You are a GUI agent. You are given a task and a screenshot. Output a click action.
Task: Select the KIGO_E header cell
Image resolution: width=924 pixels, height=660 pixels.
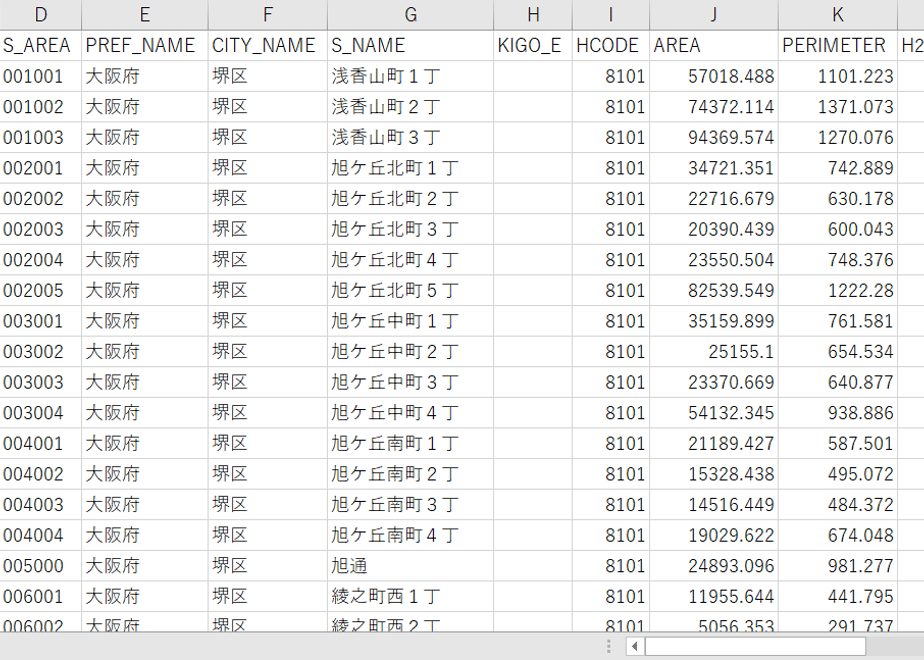[533, 45]
